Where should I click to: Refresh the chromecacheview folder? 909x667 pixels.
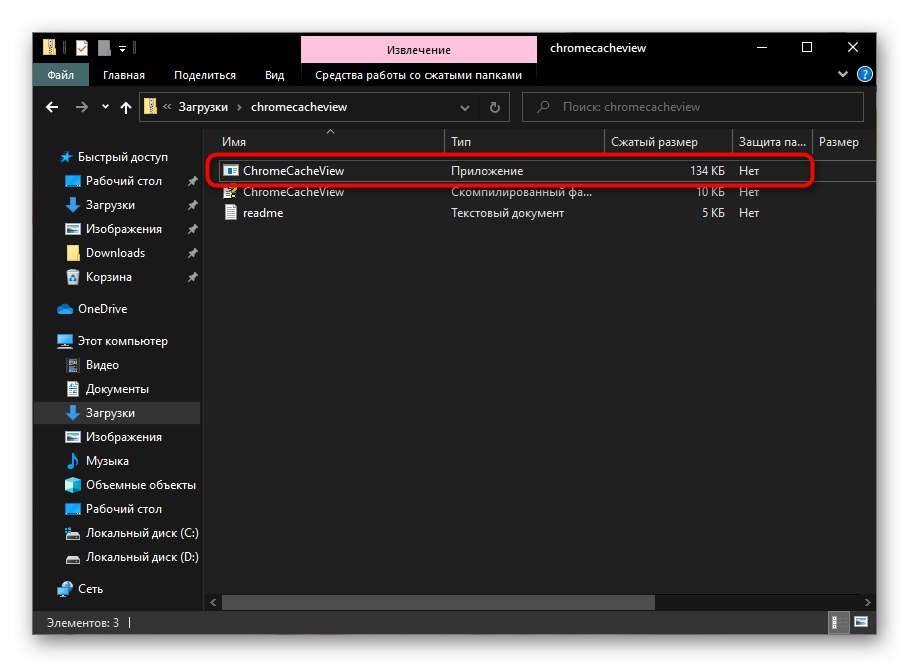click(495, 107)
